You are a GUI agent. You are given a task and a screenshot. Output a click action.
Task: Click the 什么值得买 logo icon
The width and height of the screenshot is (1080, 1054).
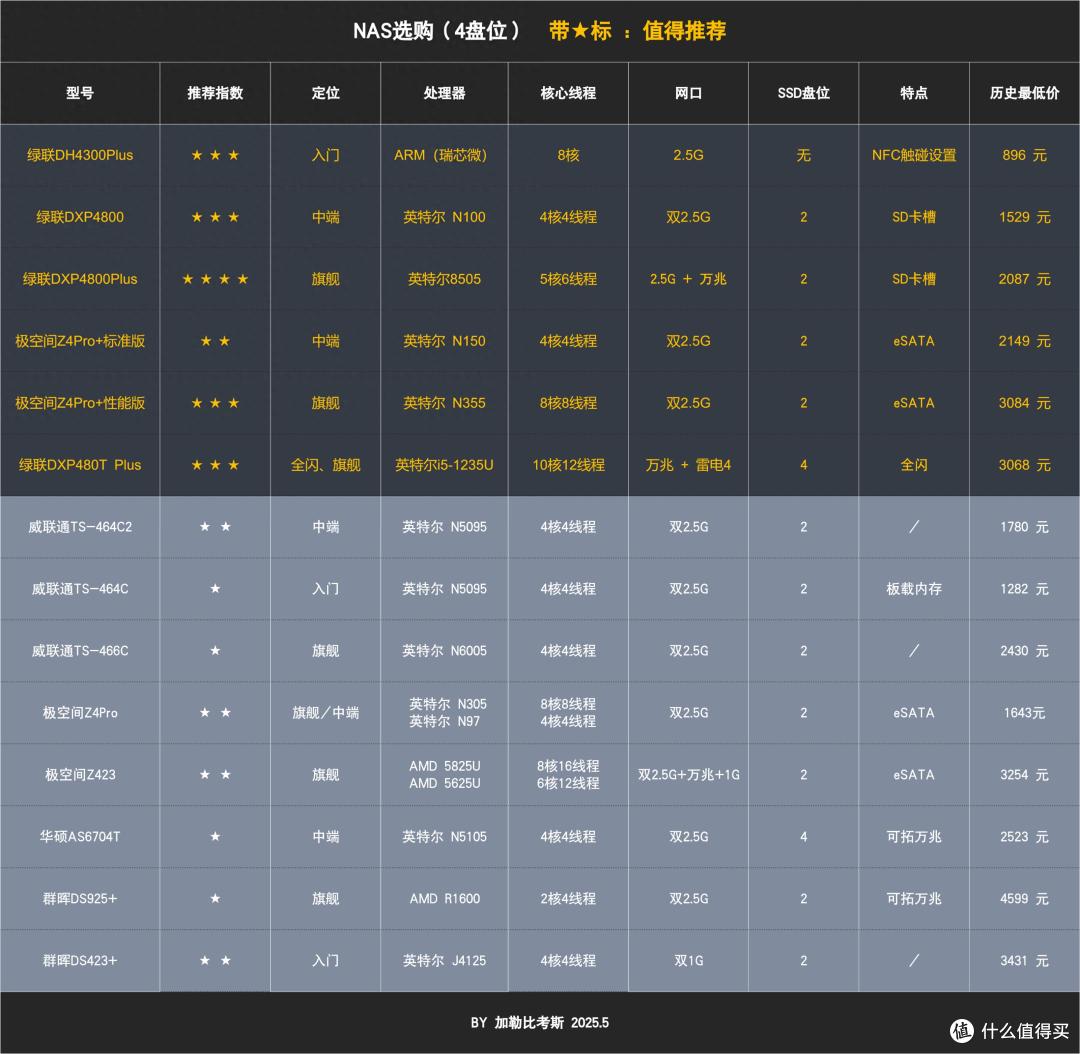coord(962,1031)
